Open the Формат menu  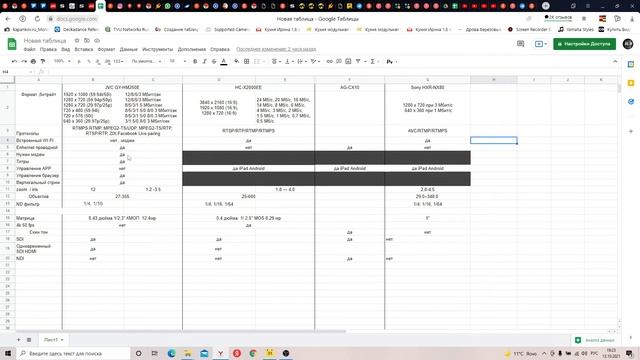coord(107,49)
